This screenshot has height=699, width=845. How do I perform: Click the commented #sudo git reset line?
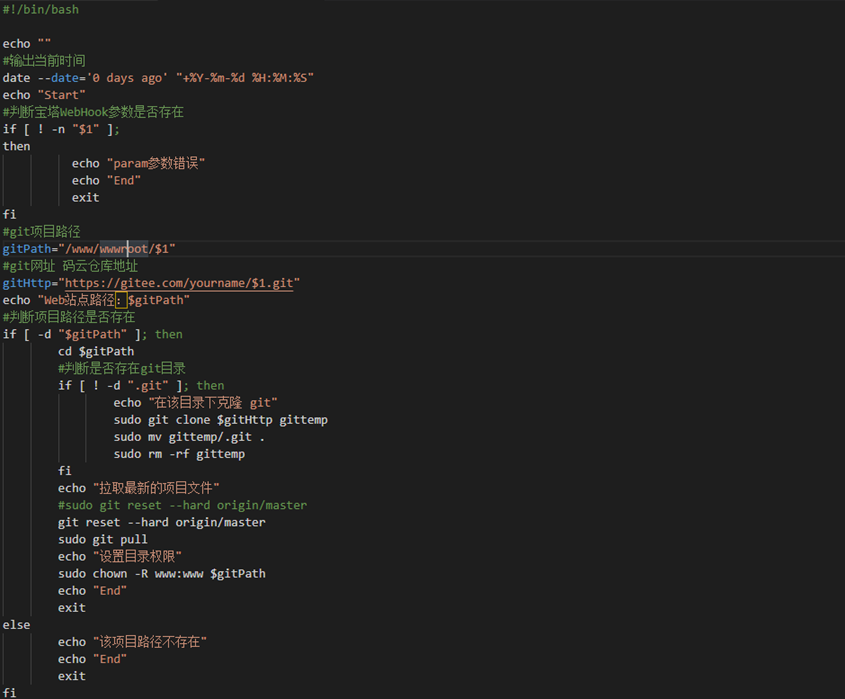point(183,506)
